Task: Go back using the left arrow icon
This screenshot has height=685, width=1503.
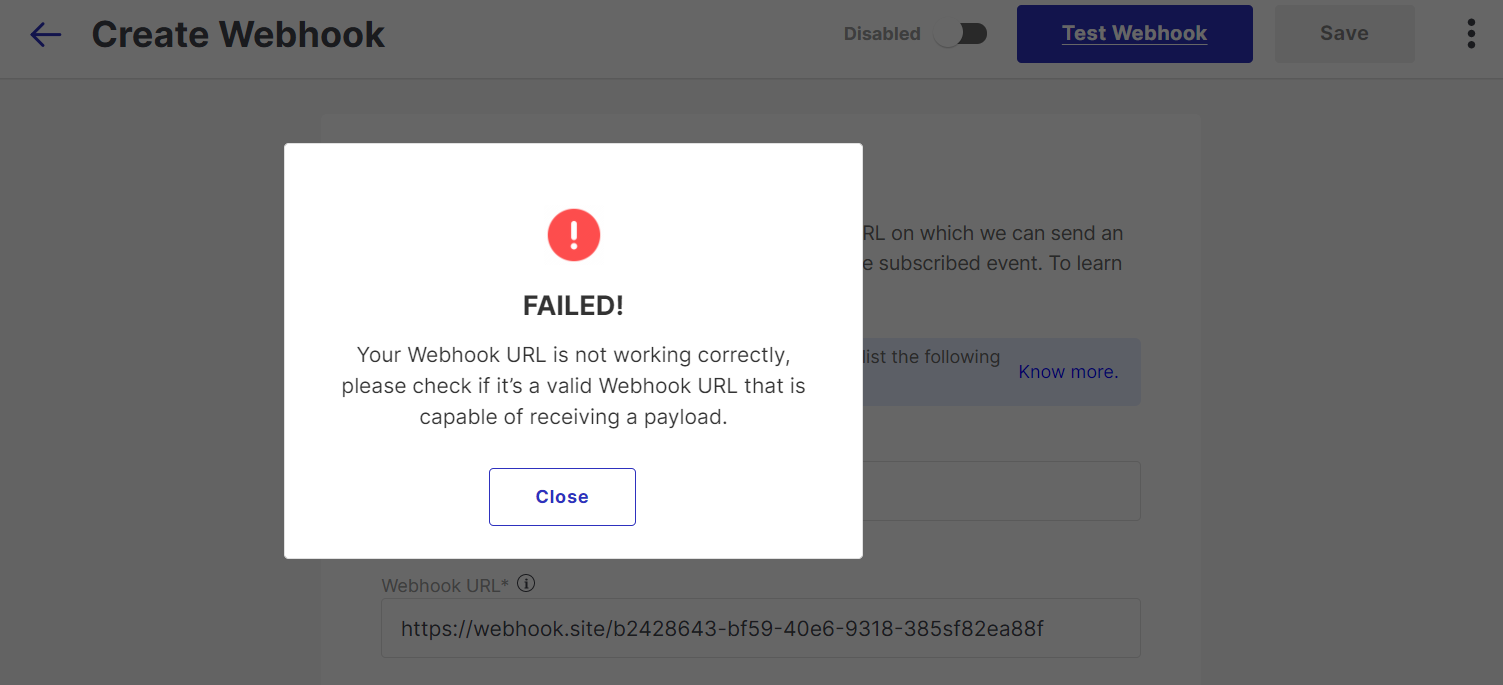Action: (46, 35)
